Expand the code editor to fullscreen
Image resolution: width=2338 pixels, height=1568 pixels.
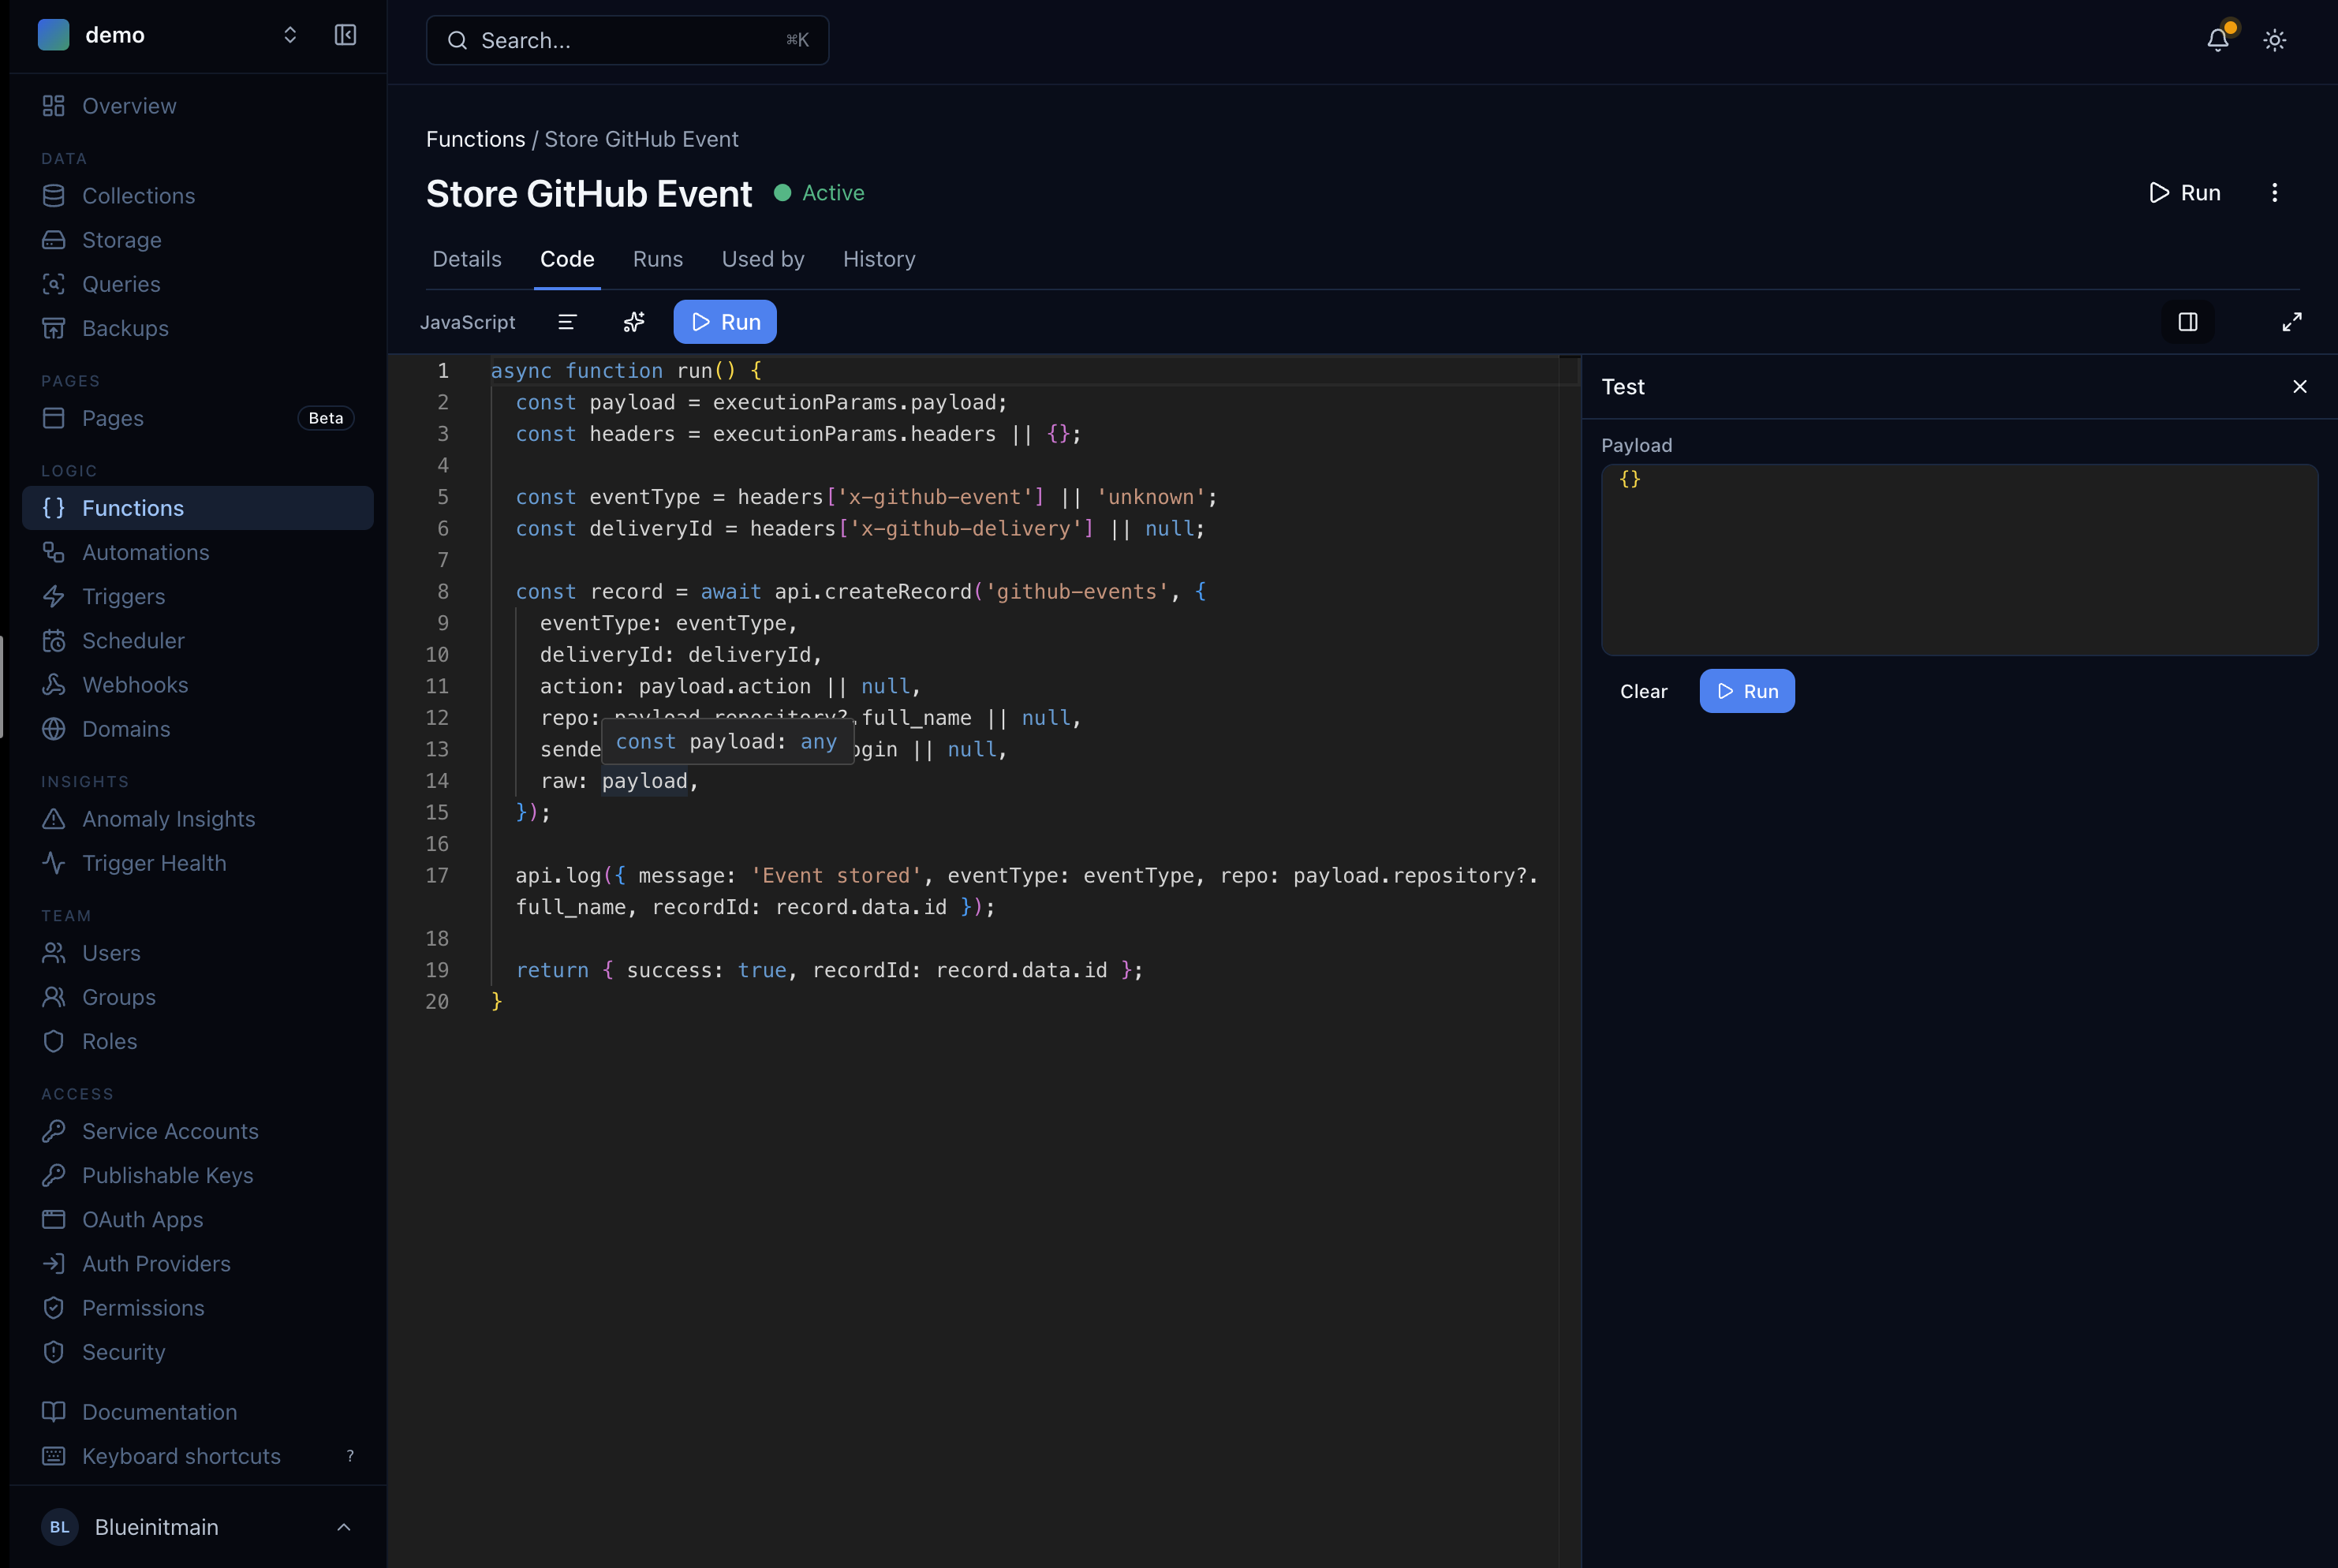coord(2292,322)
